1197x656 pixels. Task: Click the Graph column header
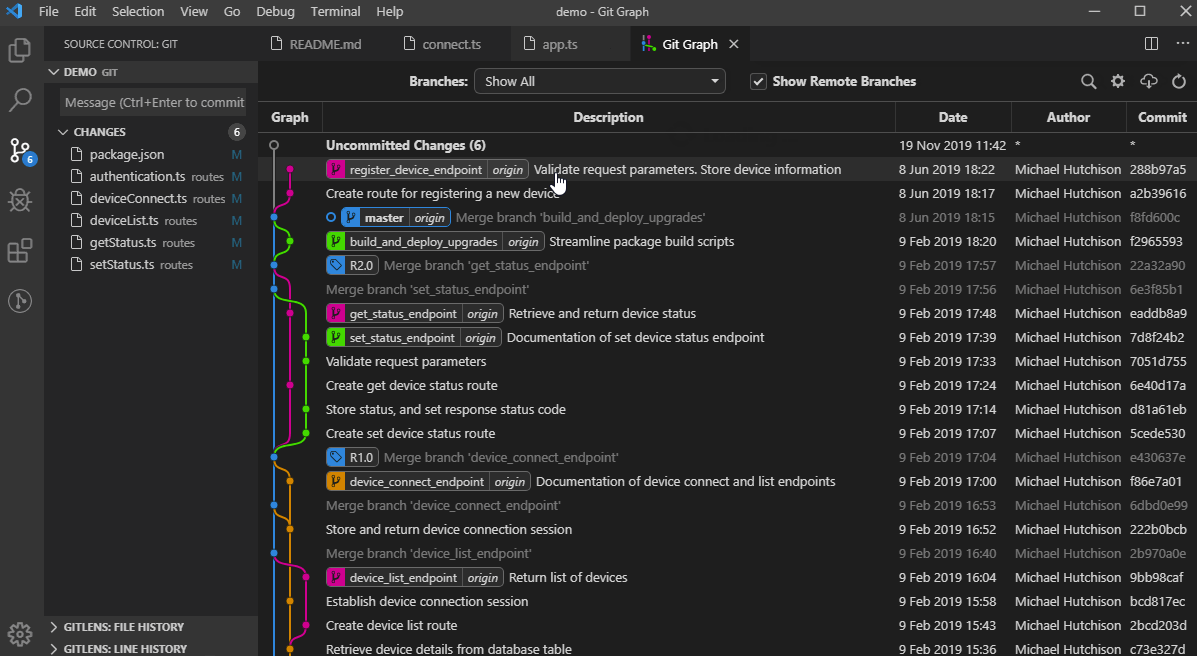[x=290, y=118]
